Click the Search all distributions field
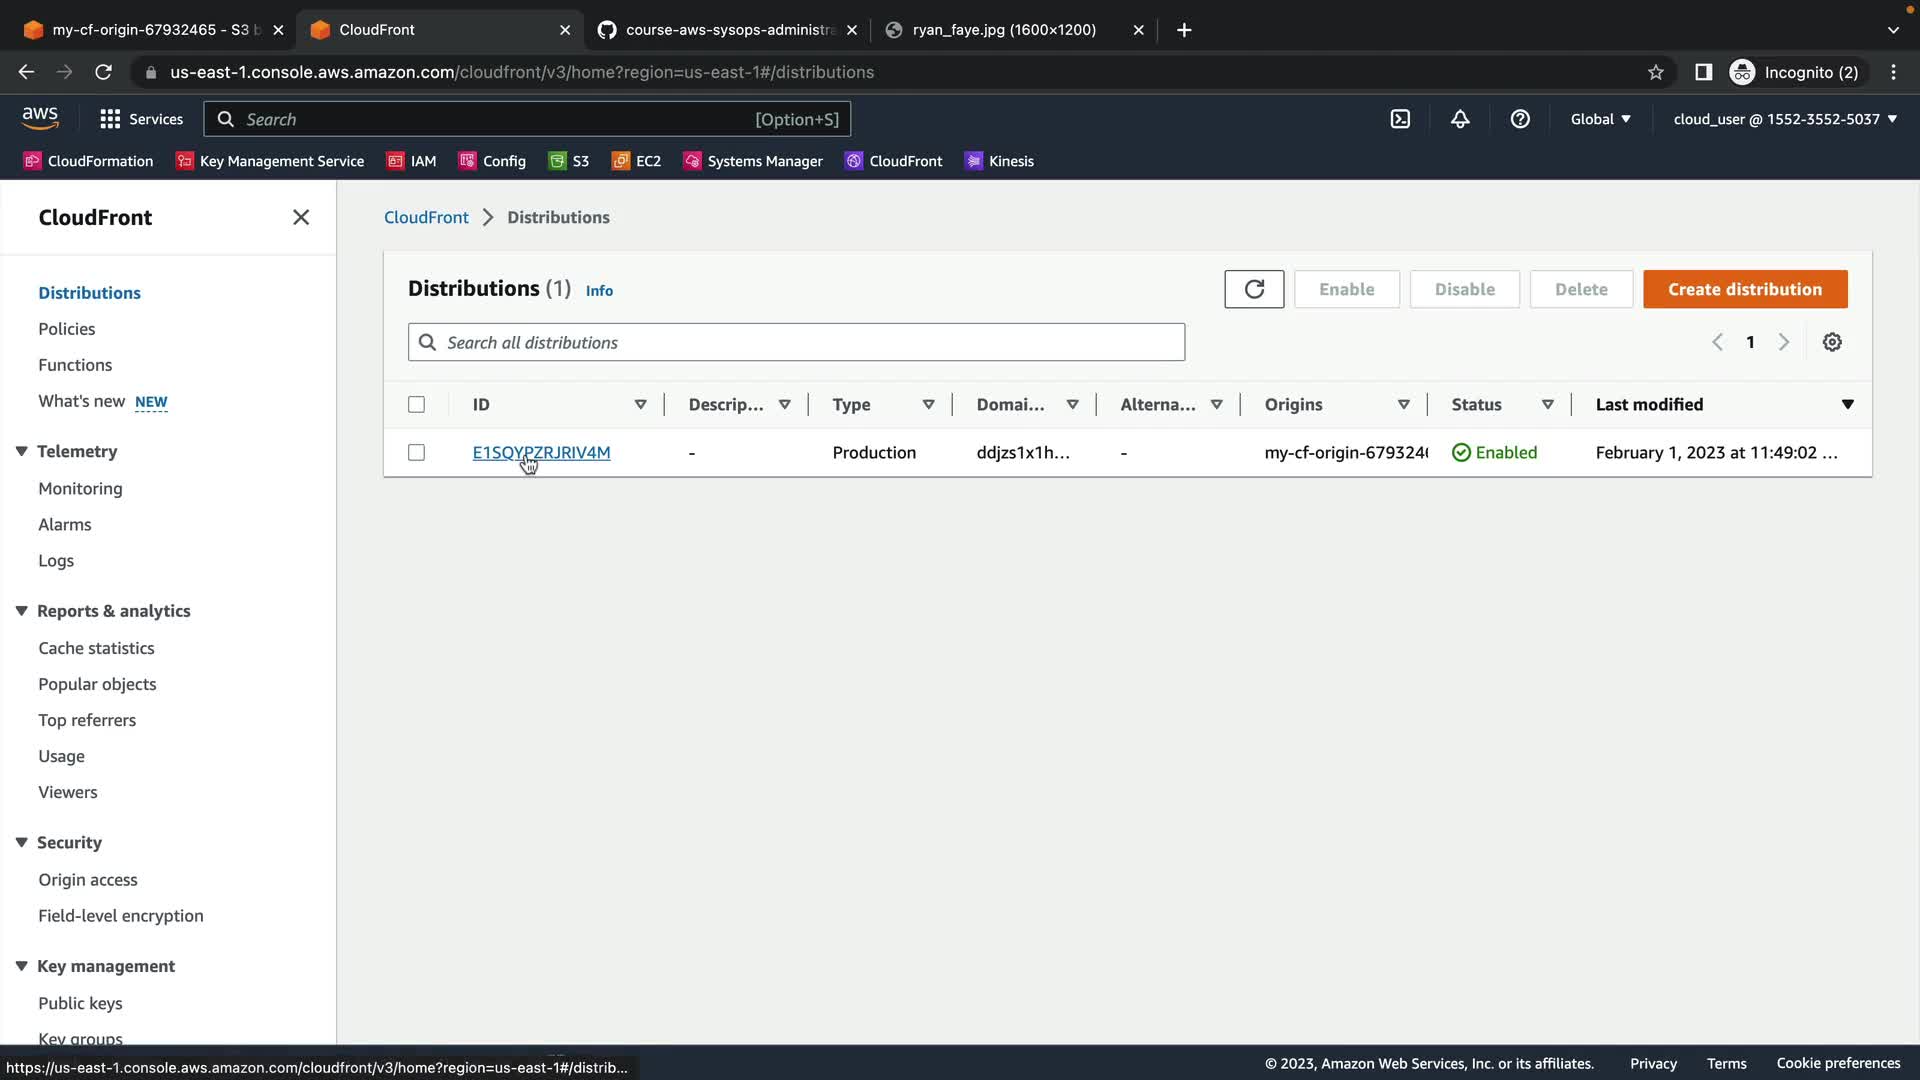The width and height of the screenshot is (1920, 1080). point(796,342)
